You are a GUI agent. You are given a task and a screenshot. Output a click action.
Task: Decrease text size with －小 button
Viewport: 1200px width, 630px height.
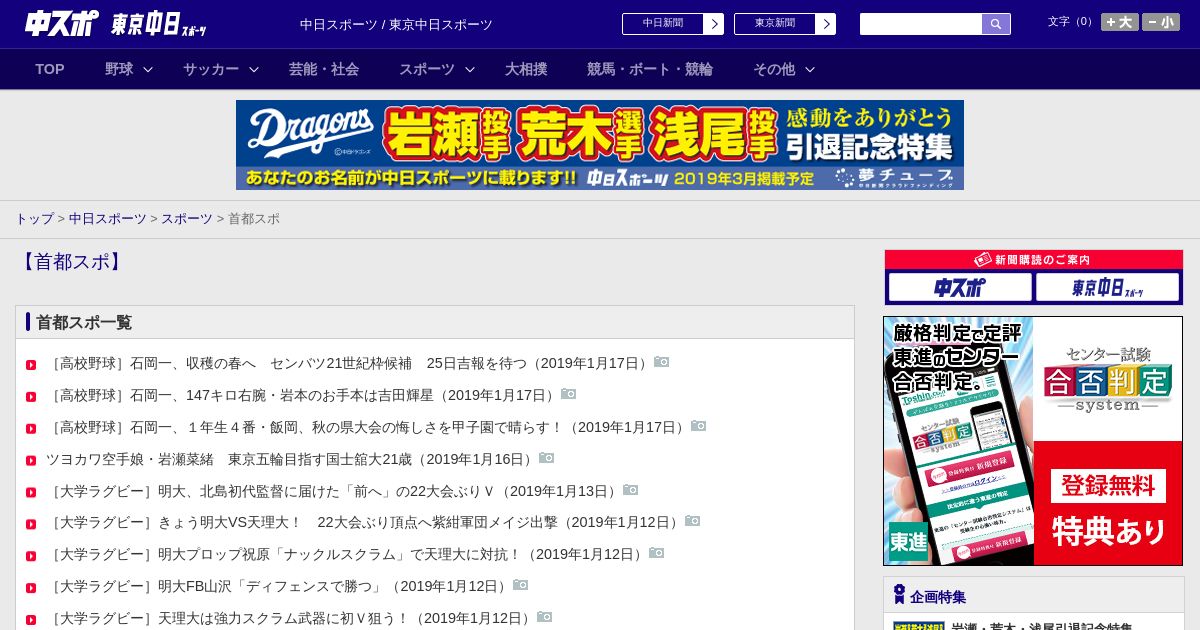pos(1161,22)
